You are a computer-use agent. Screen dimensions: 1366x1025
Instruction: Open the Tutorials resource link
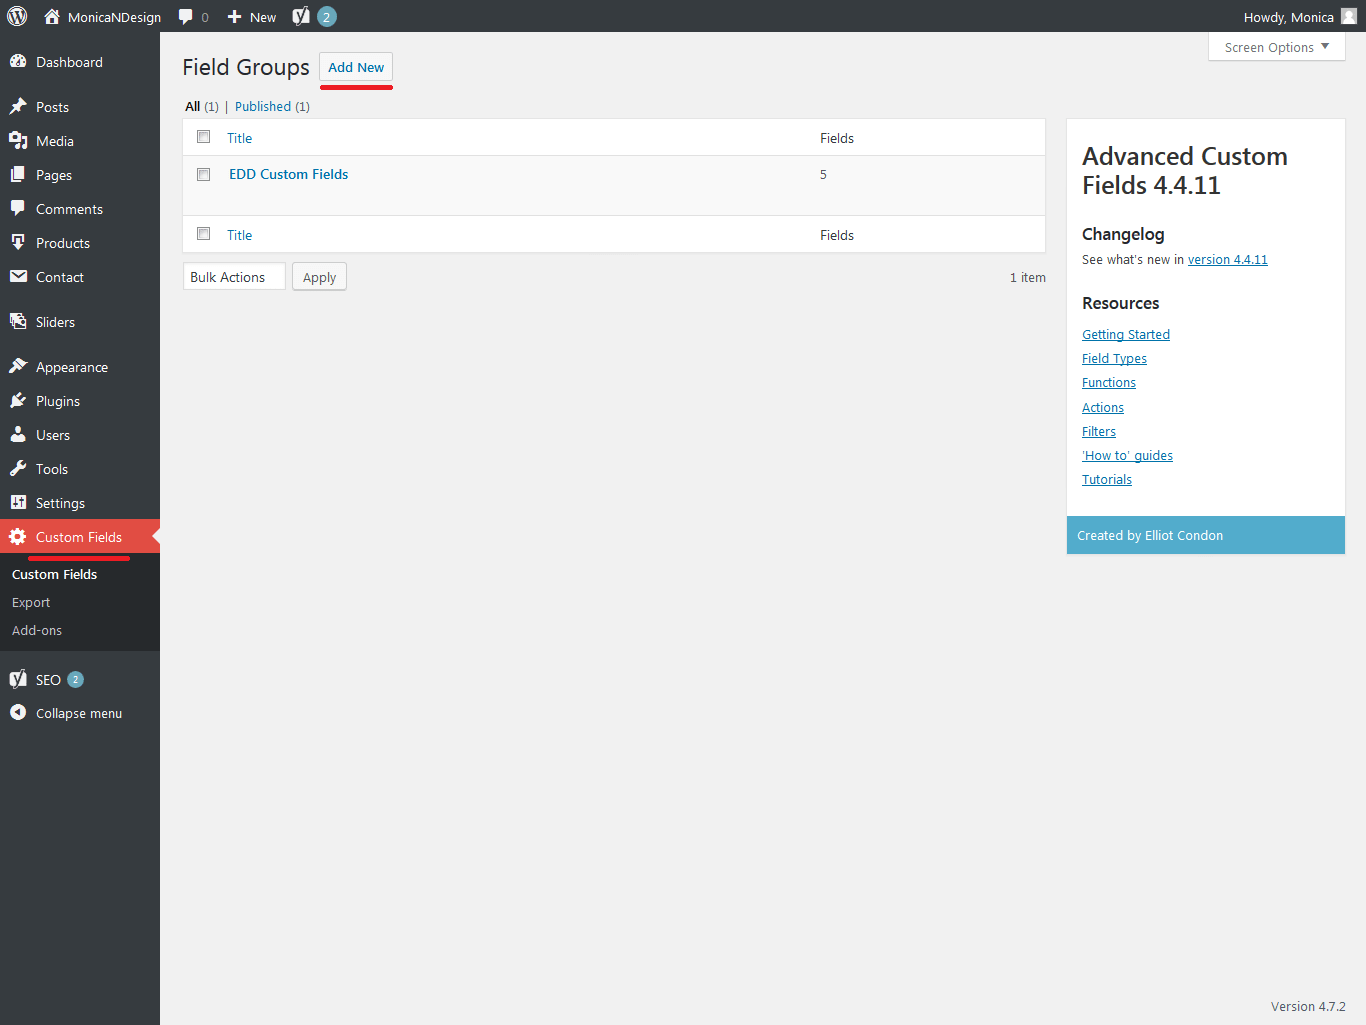point(1107,479)
